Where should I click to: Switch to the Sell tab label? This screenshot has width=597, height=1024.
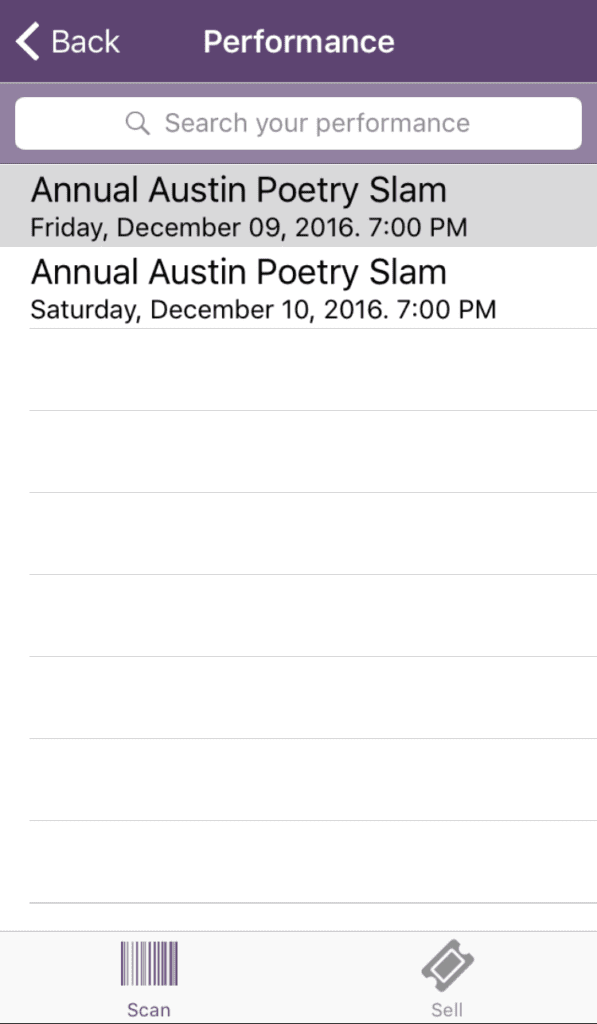(447, 1010)
